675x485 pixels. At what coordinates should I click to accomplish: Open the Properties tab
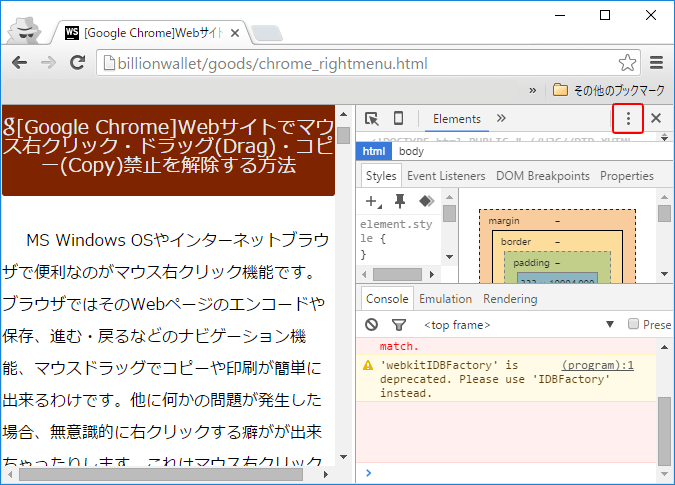(x=627, y=176)
